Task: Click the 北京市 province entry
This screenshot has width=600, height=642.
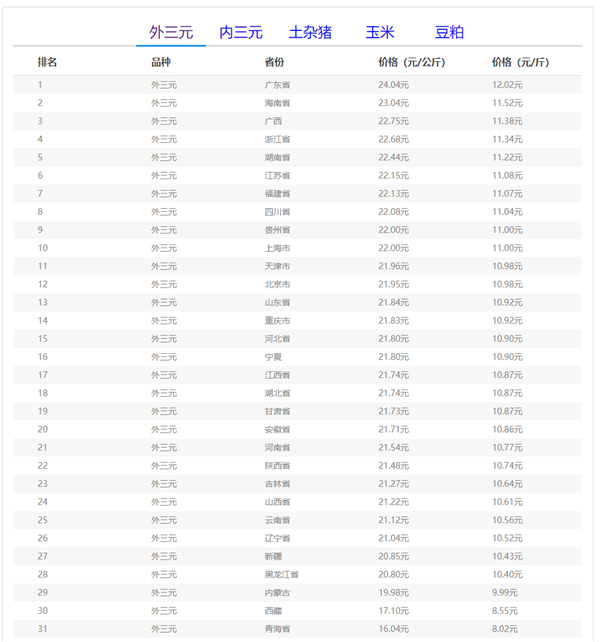Action: [x=277, y=284]
